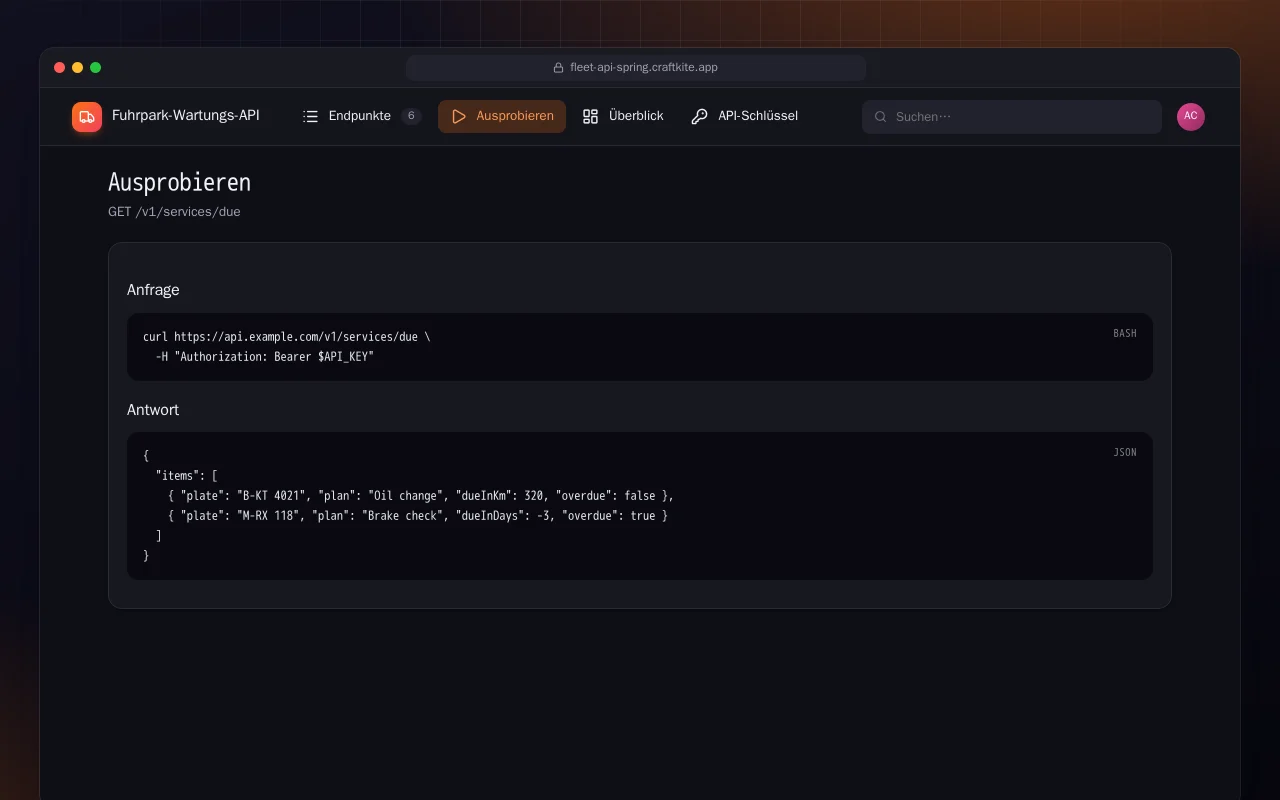Viewport: 1280px width, 800px height.
Task: Focus the Suchen search field
Action: 1012,117
